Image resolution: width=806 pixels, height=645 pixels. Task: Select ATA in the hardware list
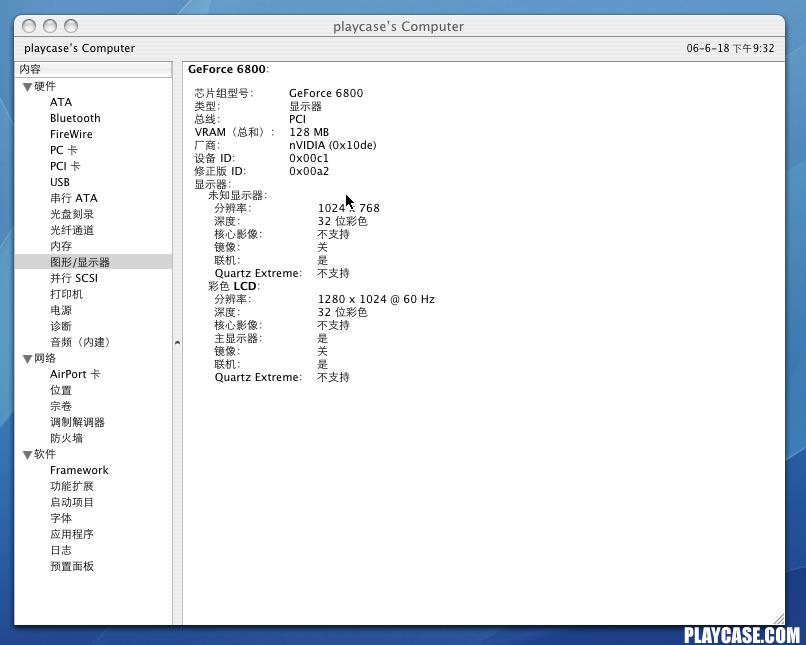coord(61,102)
